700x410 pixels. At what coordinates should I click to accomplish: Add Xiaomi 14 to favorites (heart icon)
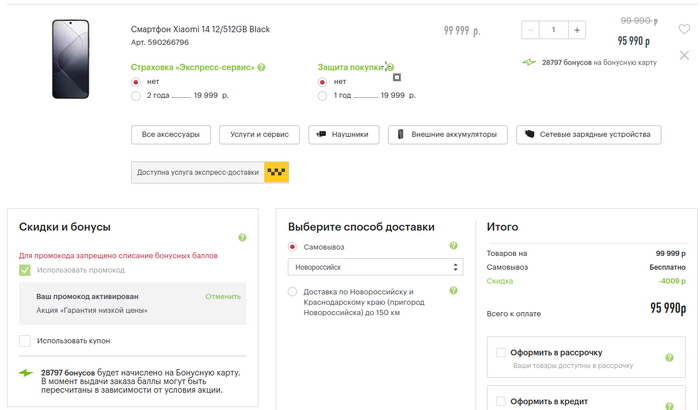684,29
